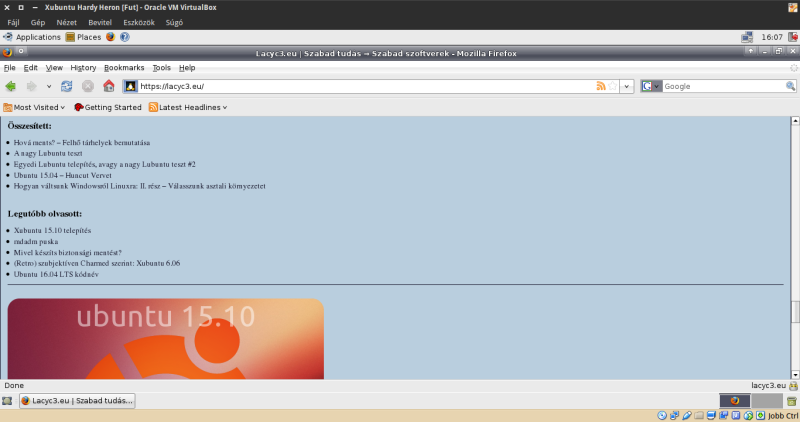Click the ubuntu 15.10 banner image
The image size is (800, 422).
(x=166, y=339)
